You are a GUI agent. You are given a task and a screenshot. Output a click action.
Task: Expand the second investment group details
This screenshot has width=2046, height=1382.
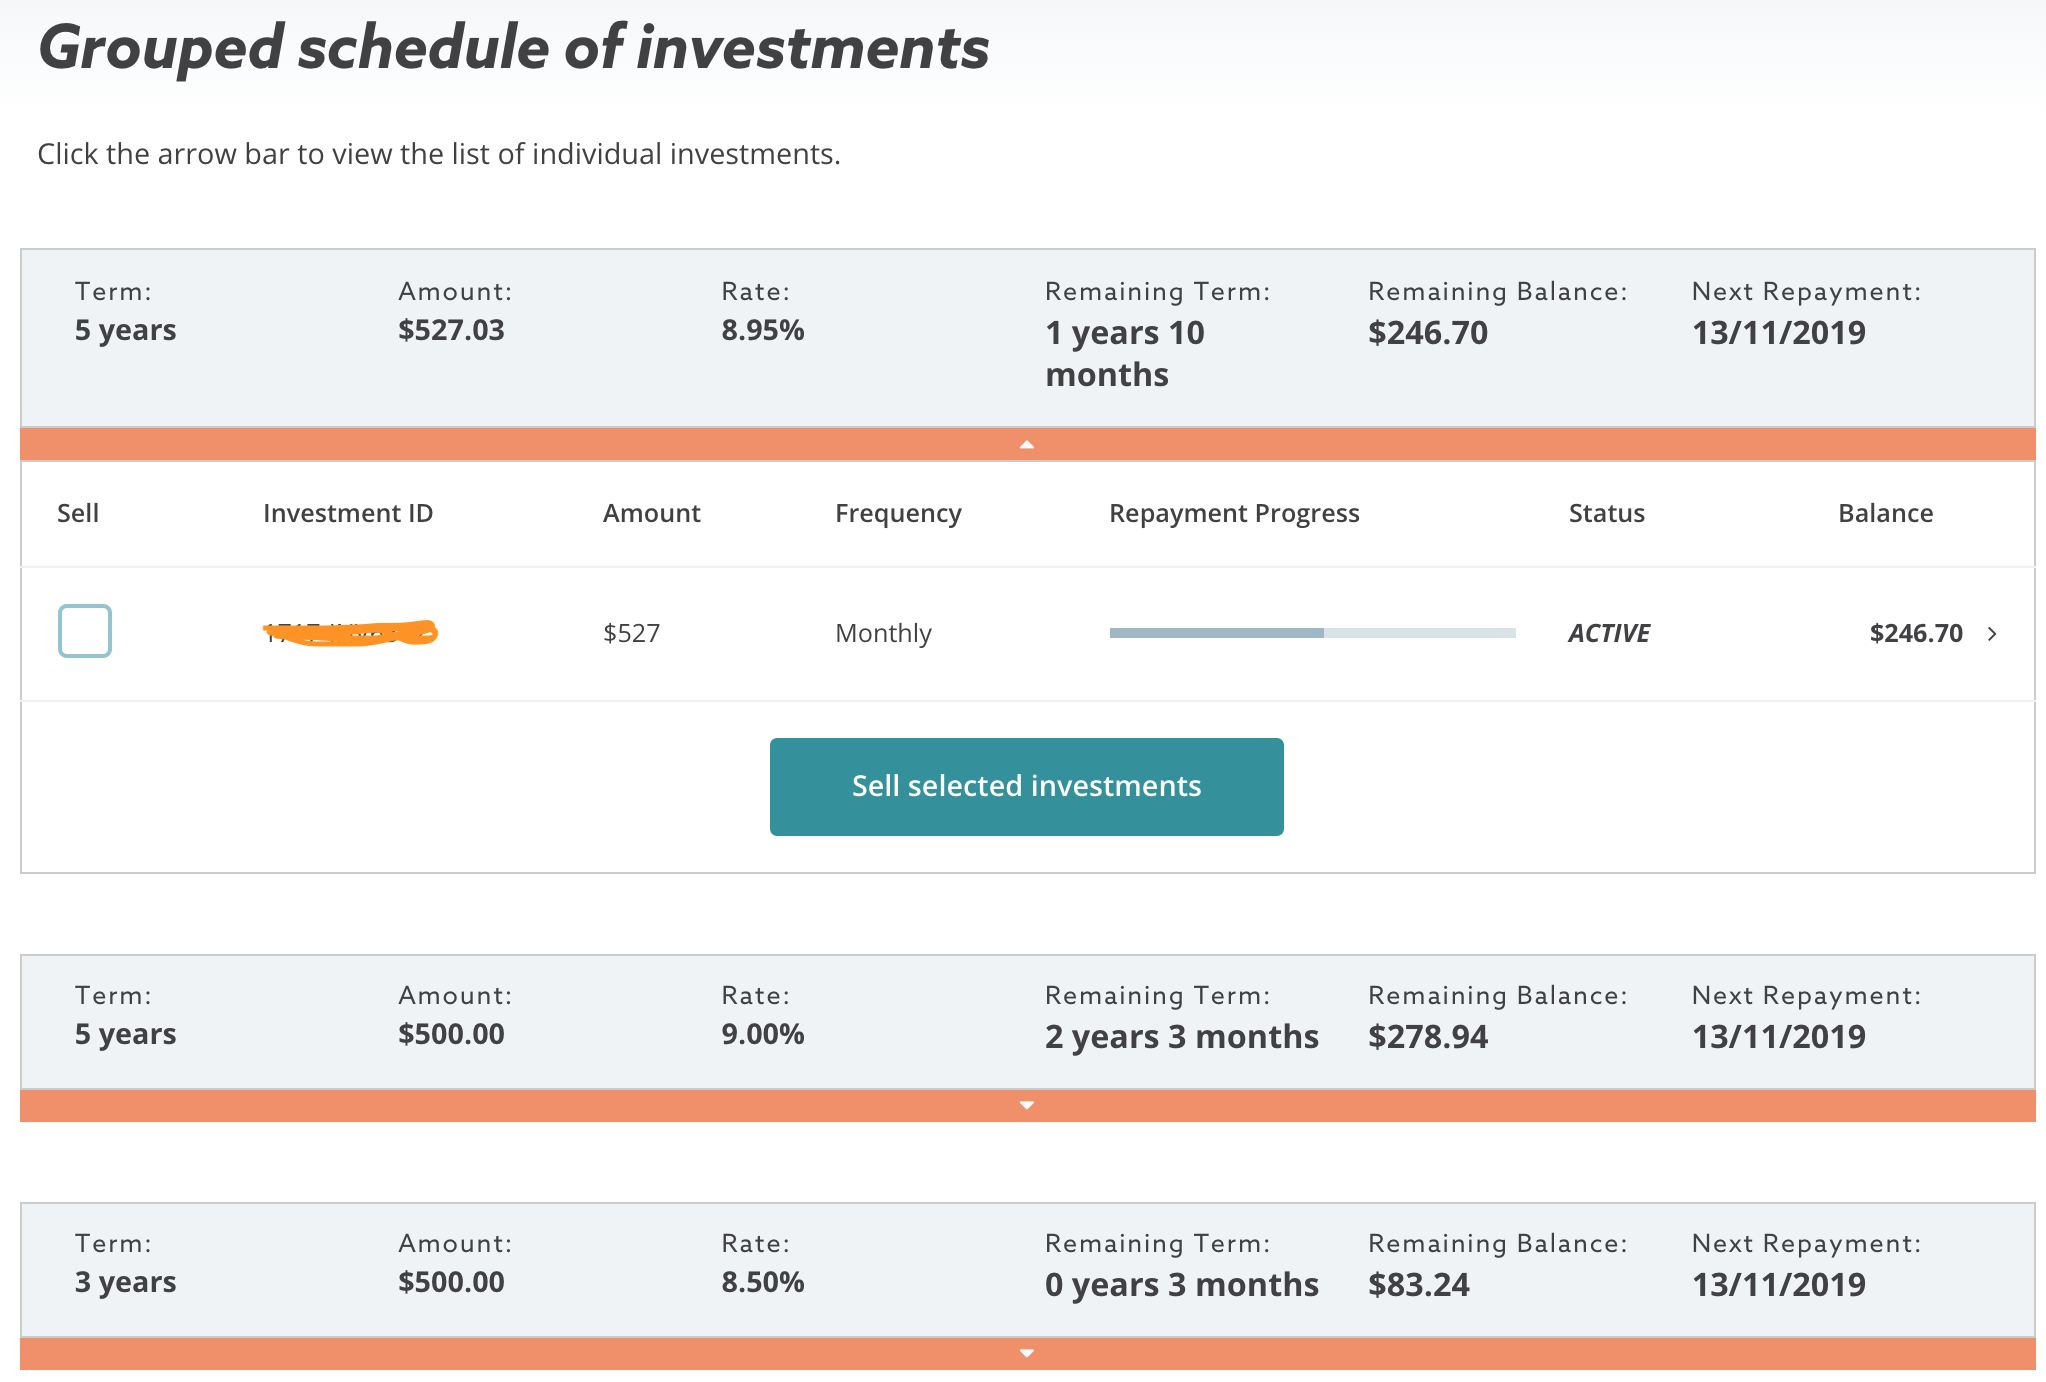[x=1025, y=1104]
